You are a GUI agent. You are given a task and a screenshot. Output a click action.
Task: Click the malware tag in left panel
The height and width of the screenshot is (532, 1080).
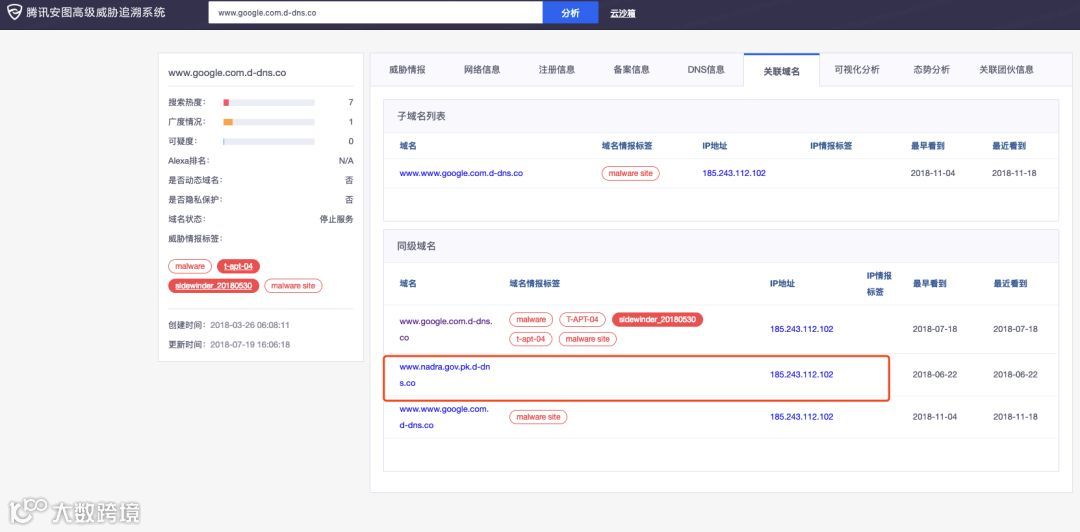[x=190, y=266]
